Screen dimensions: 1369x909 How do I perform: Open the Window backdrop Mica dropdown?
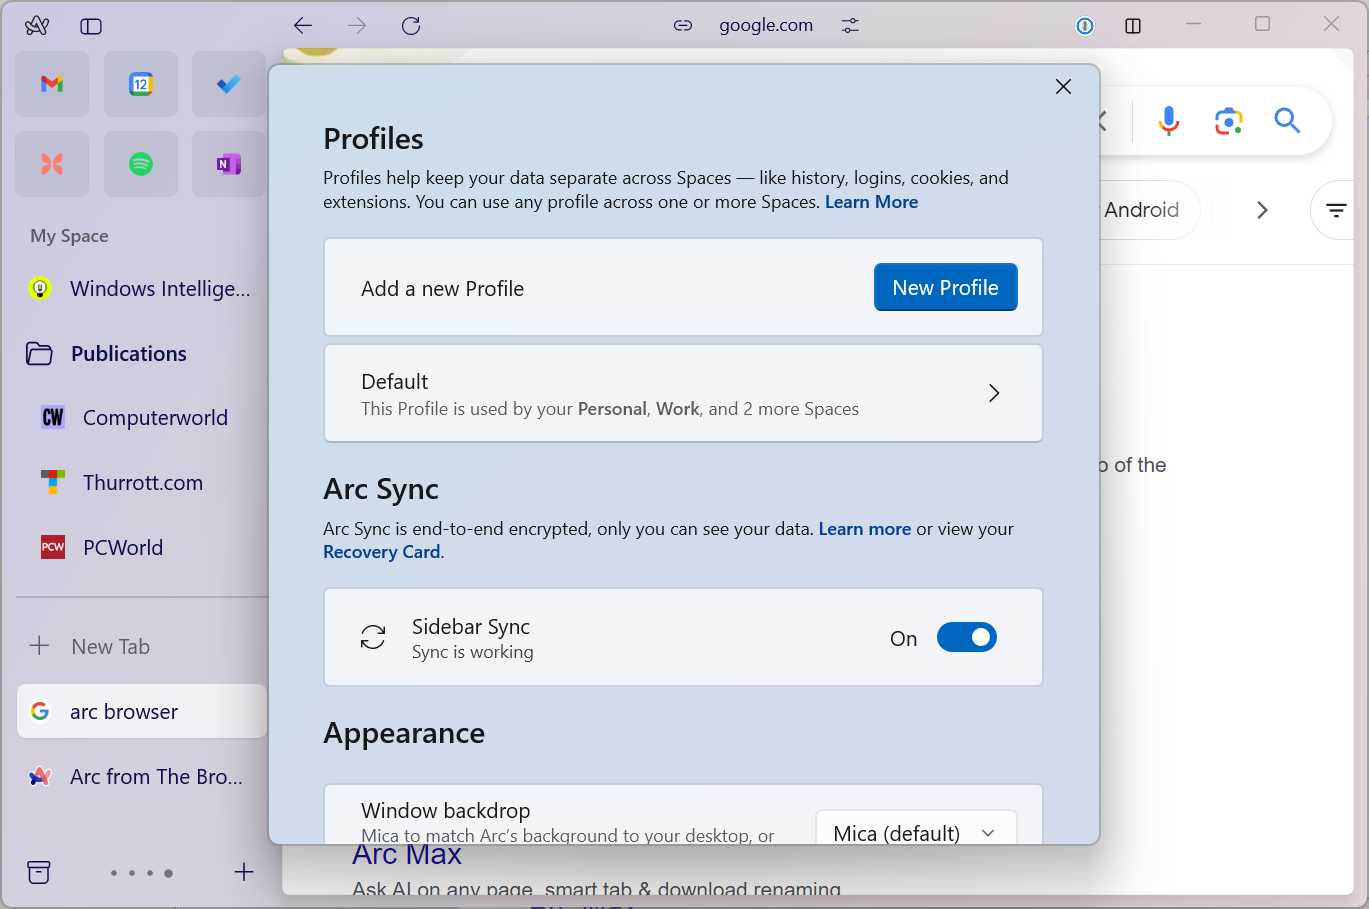coord(913,832)
